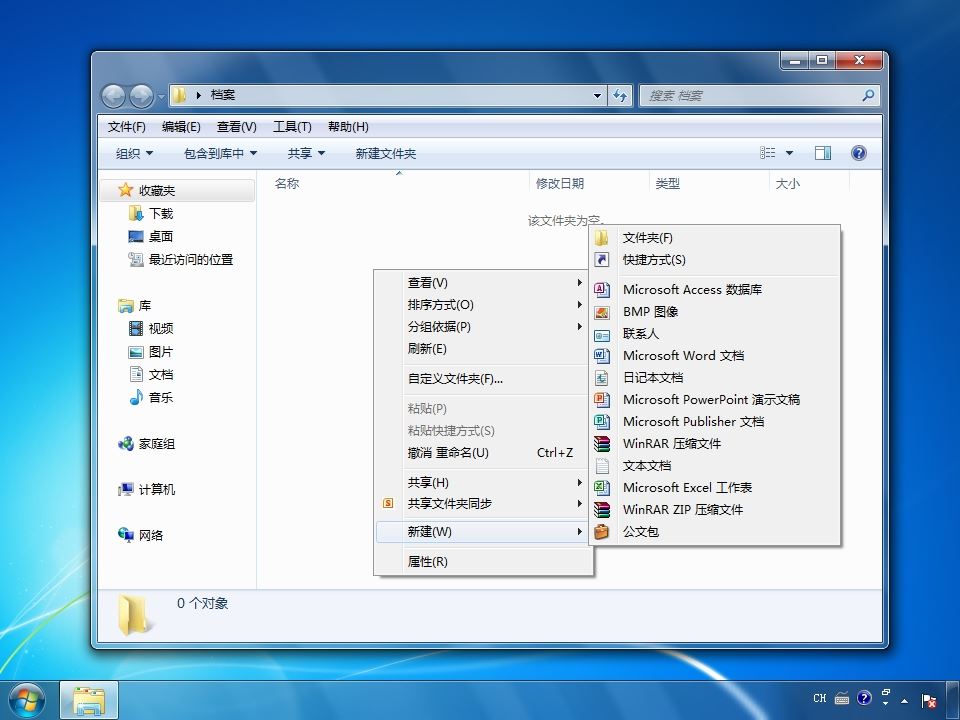Open the 工具(T) menu
Image resolution: width=960 pixels, height=720 pixels.
292,127
